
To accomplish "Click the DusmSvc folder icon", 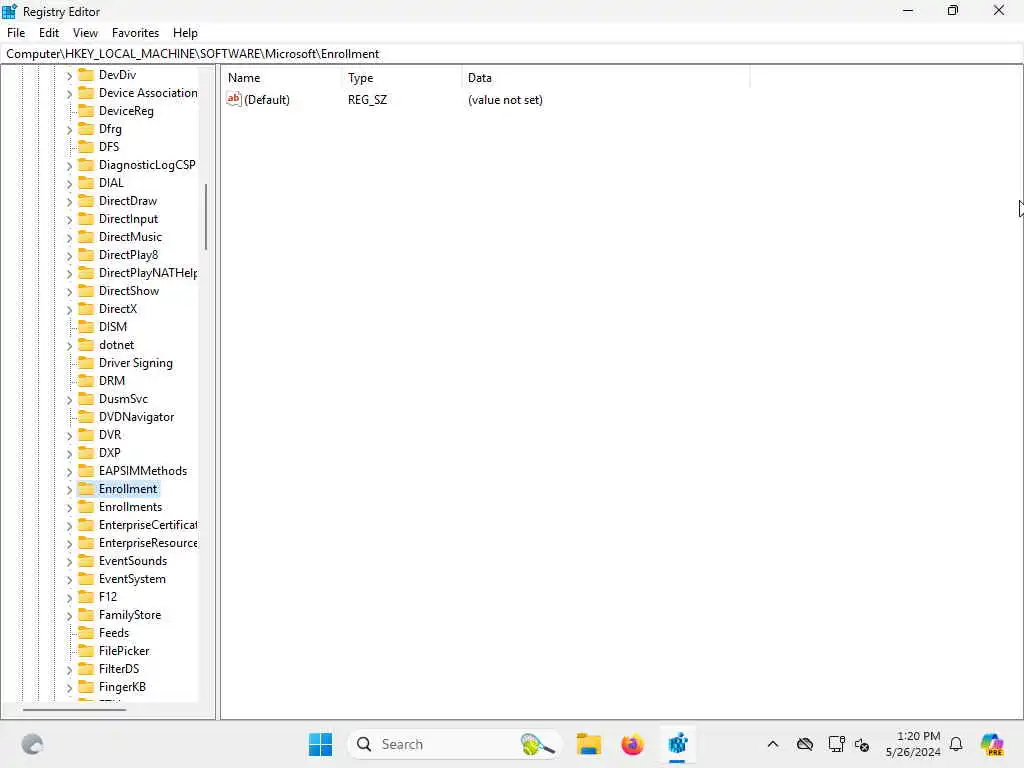I will click(86, 398).
